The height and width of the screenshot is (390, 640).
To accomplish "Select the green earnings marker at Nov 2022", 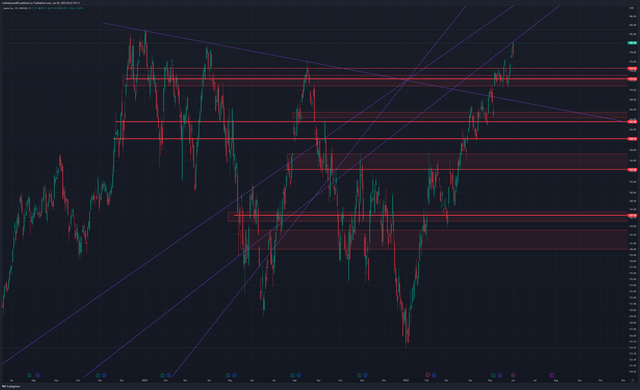I will 359,375.
